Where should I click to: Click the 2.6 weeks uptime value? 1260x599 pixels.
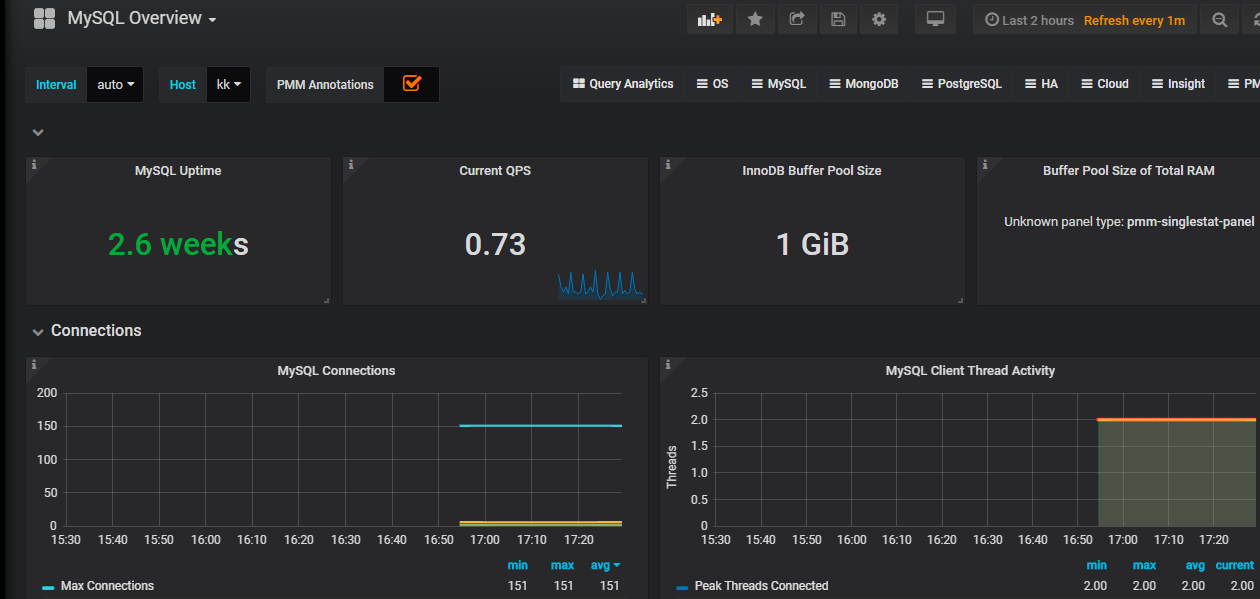pos(178,244)
